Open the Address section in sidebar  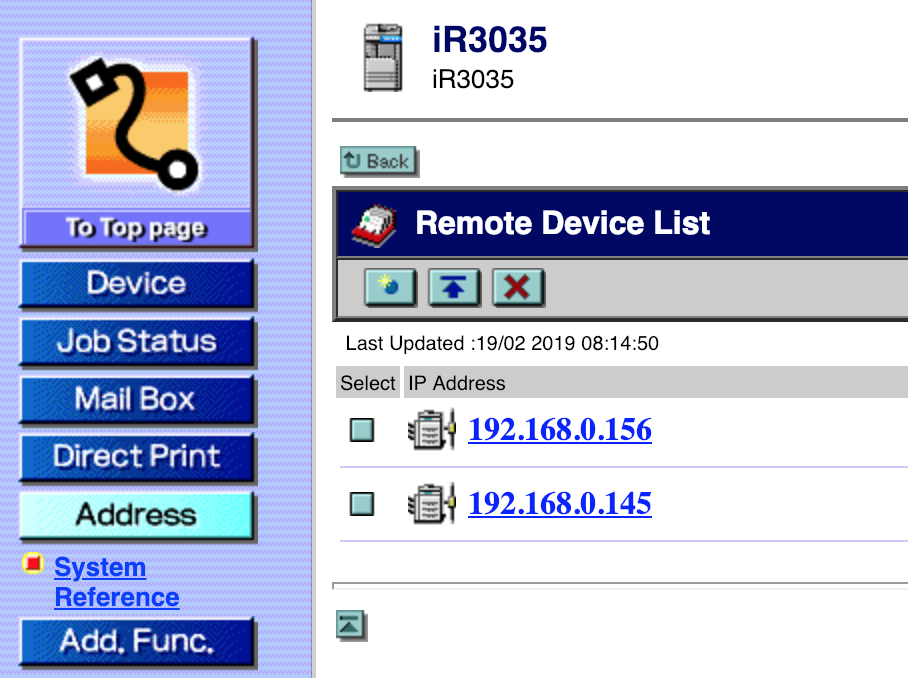137,516
